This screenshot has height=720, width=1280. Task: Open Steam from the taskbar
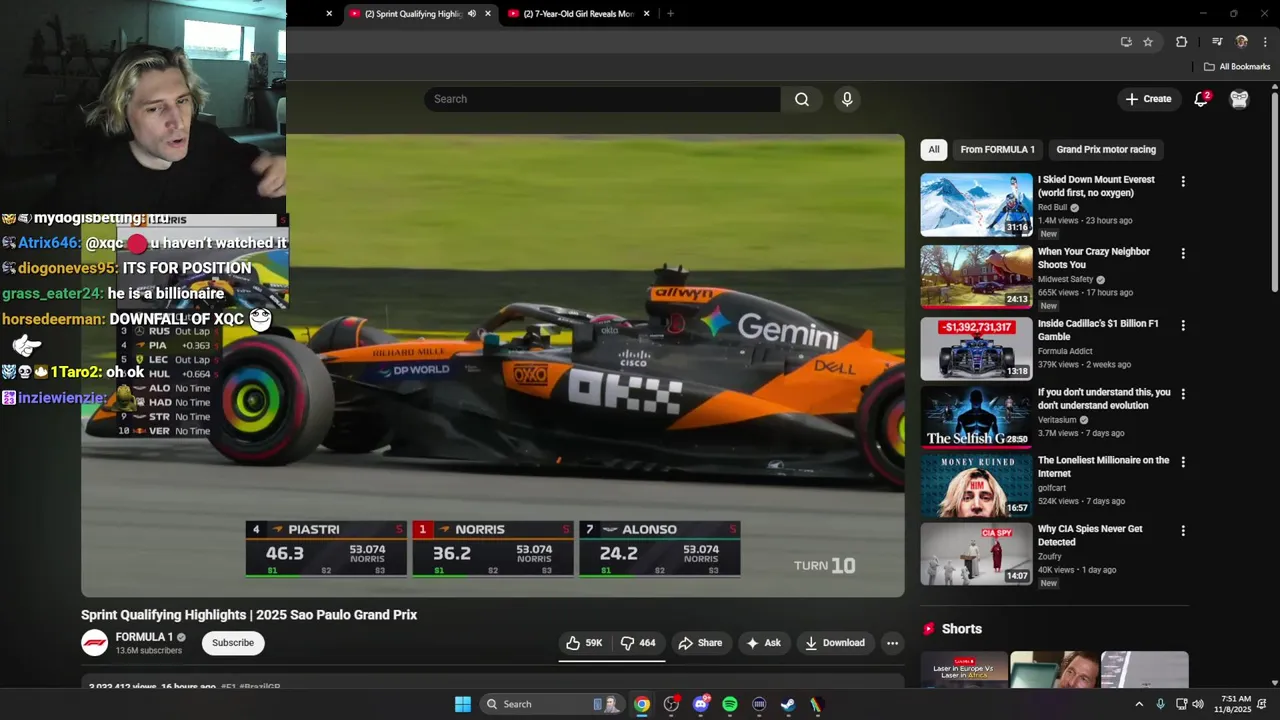[x=788, y=704]
